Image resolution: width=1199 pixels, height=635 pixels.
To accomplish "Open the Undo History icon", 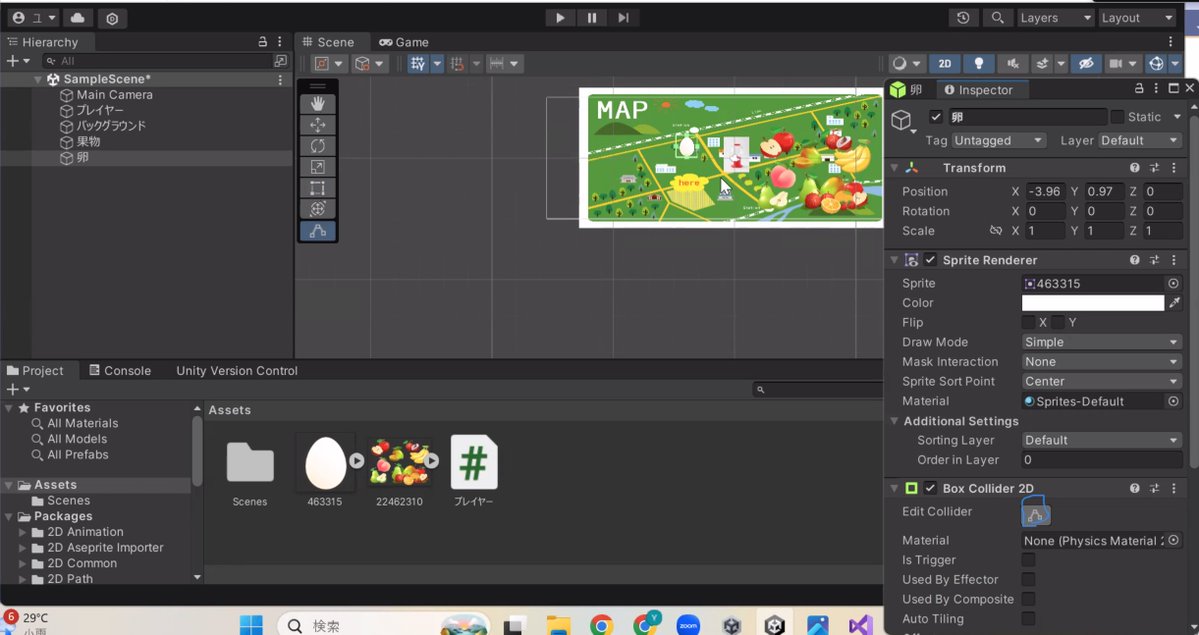I will click(x=963, y=18).
